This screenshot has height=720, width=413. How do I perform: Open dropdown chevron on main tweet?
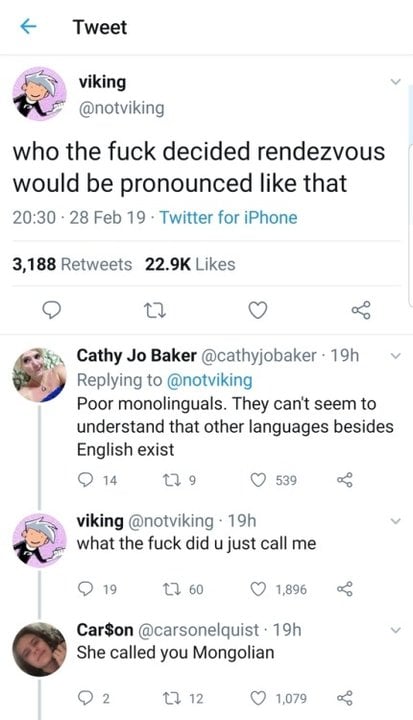[395, 82]
